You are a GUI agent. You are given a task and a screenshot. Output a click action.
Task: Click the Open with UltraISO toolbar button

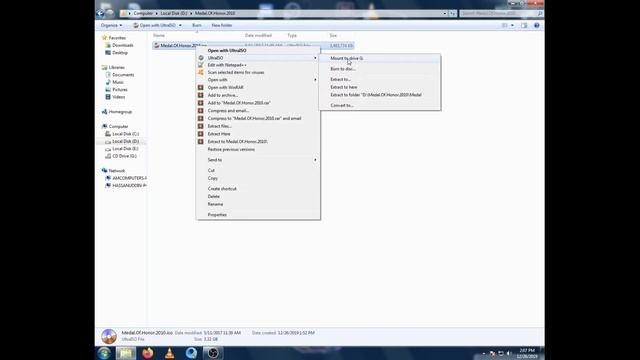point(155,25)
